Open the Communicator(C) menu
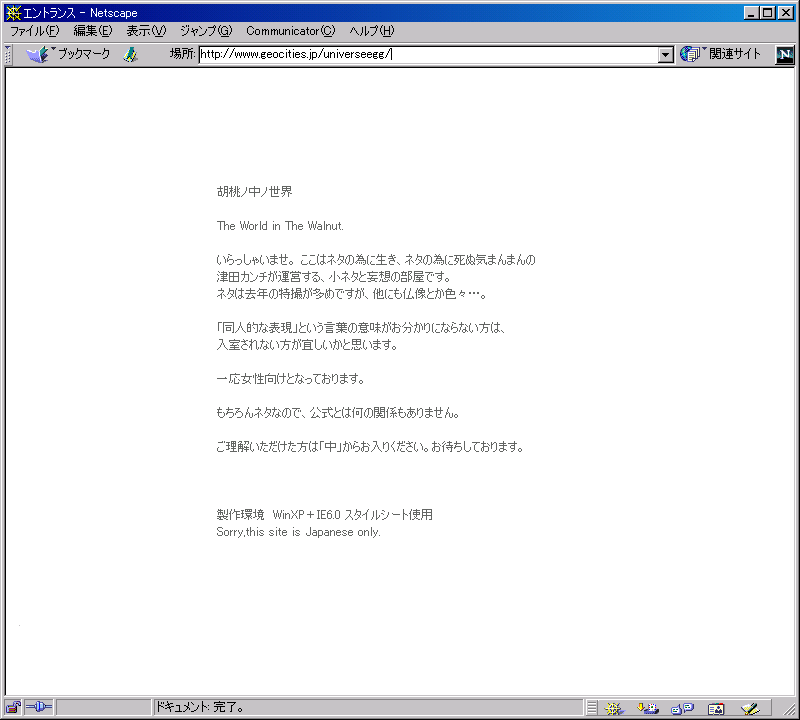Screen dimensions: 800x720 pos(291,31)
